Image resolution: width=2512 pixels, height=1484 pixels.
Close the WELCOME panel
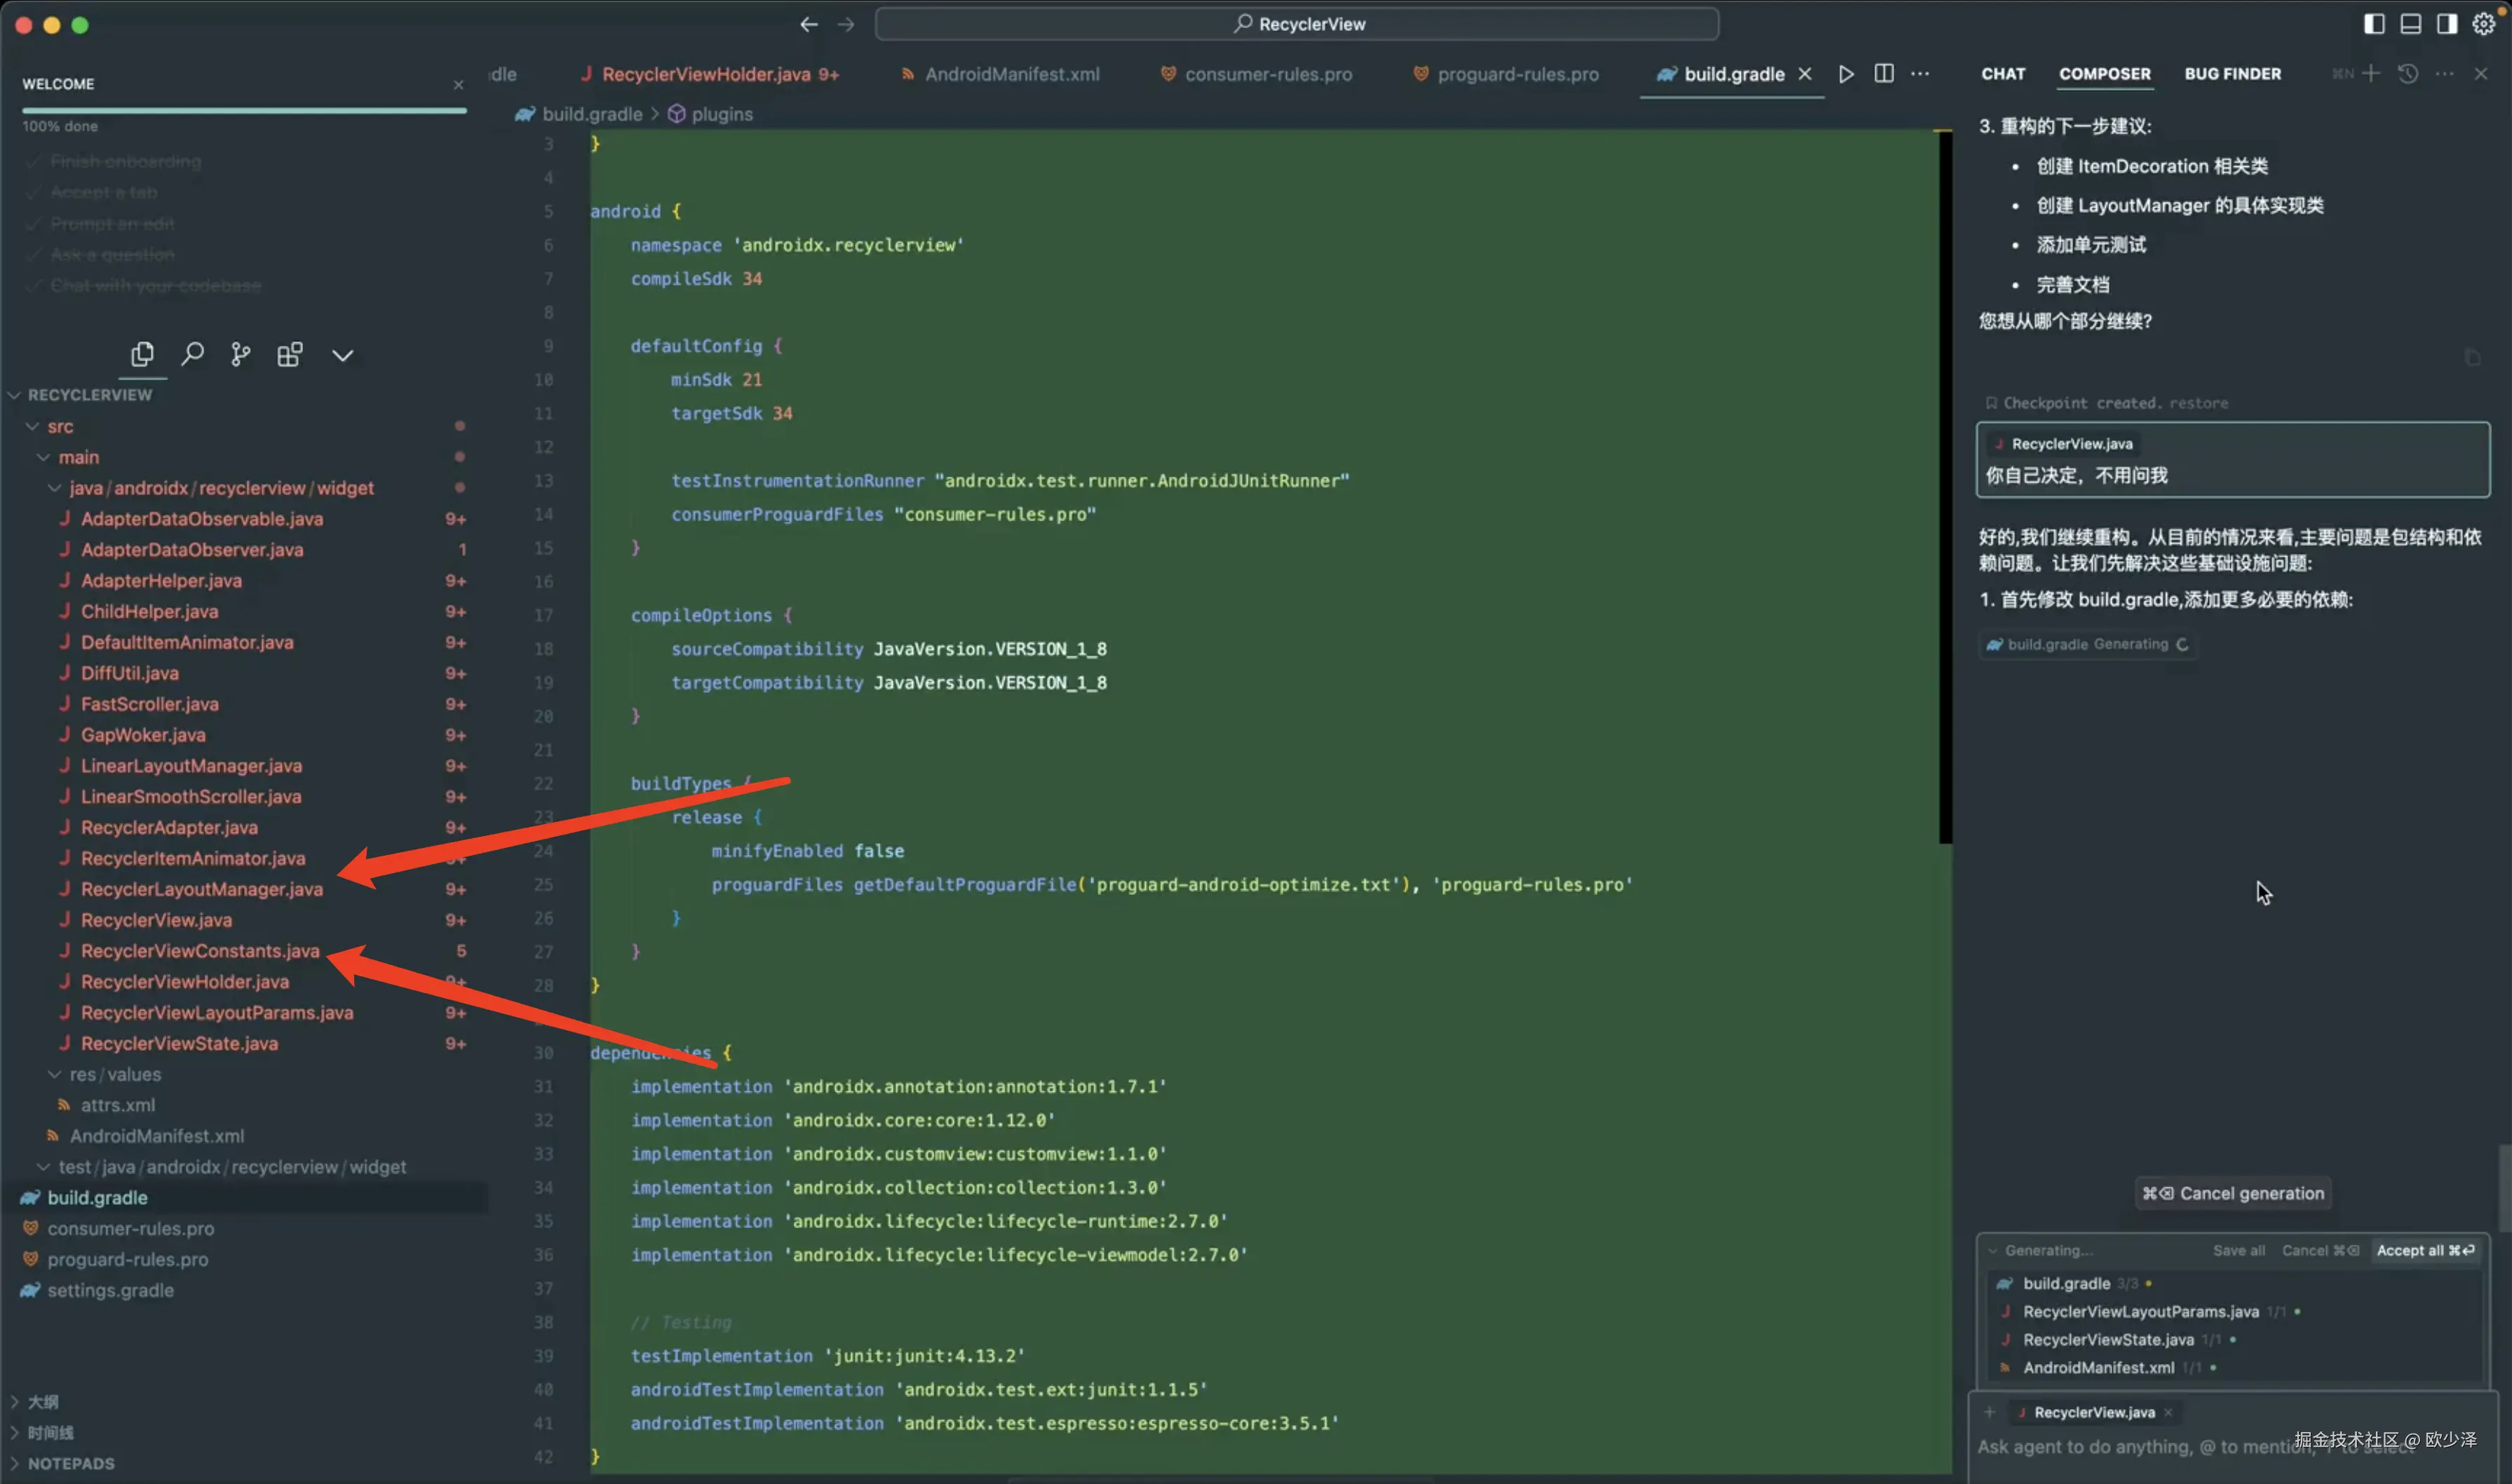[458, 85]
